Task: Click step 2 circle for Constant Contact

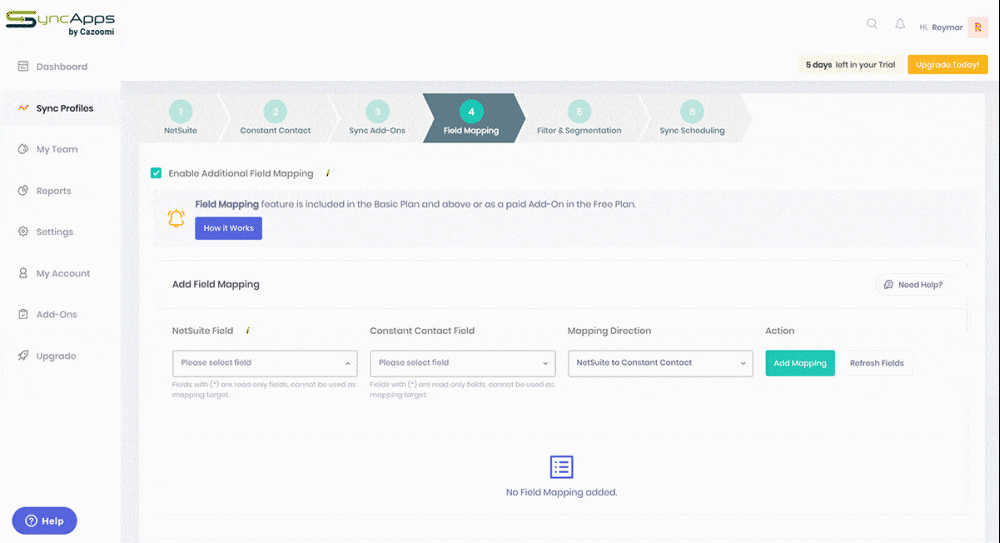Action: tap(275, 112)
